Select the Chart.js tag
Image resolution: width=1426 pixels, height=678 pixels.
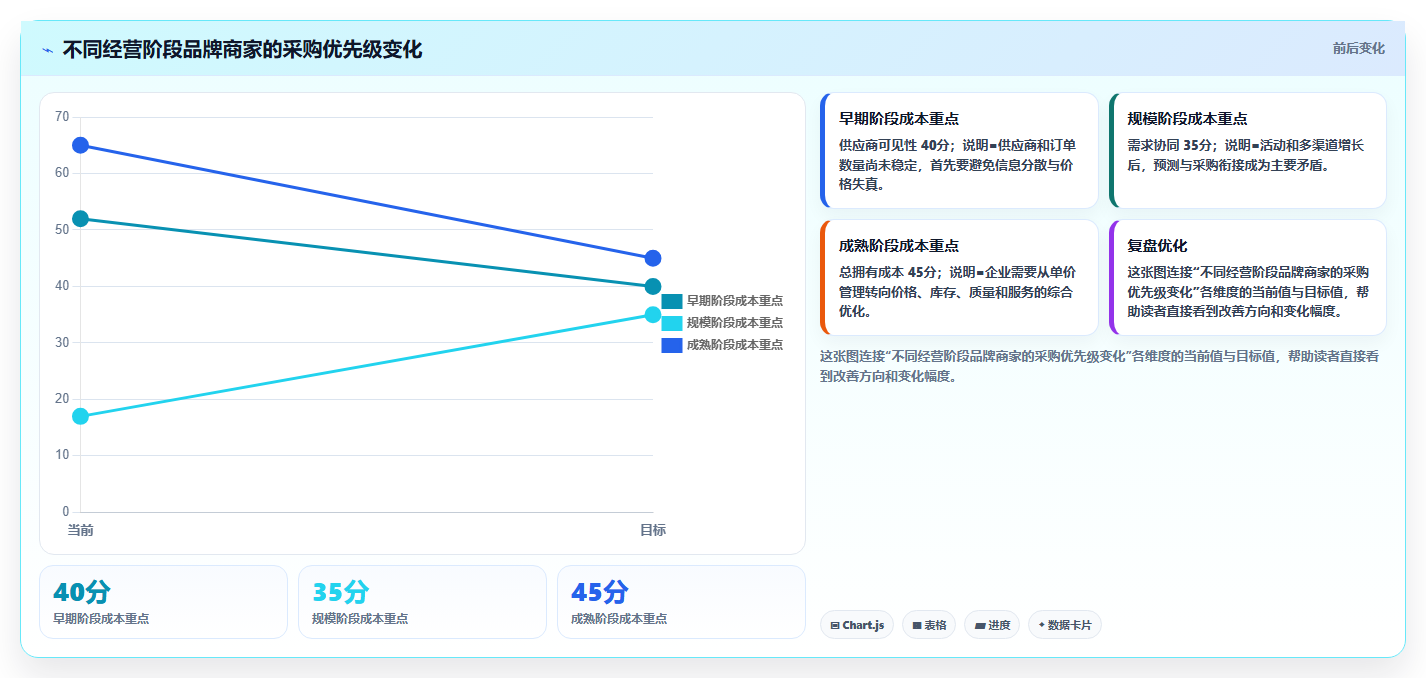click(x=857, y=625)
